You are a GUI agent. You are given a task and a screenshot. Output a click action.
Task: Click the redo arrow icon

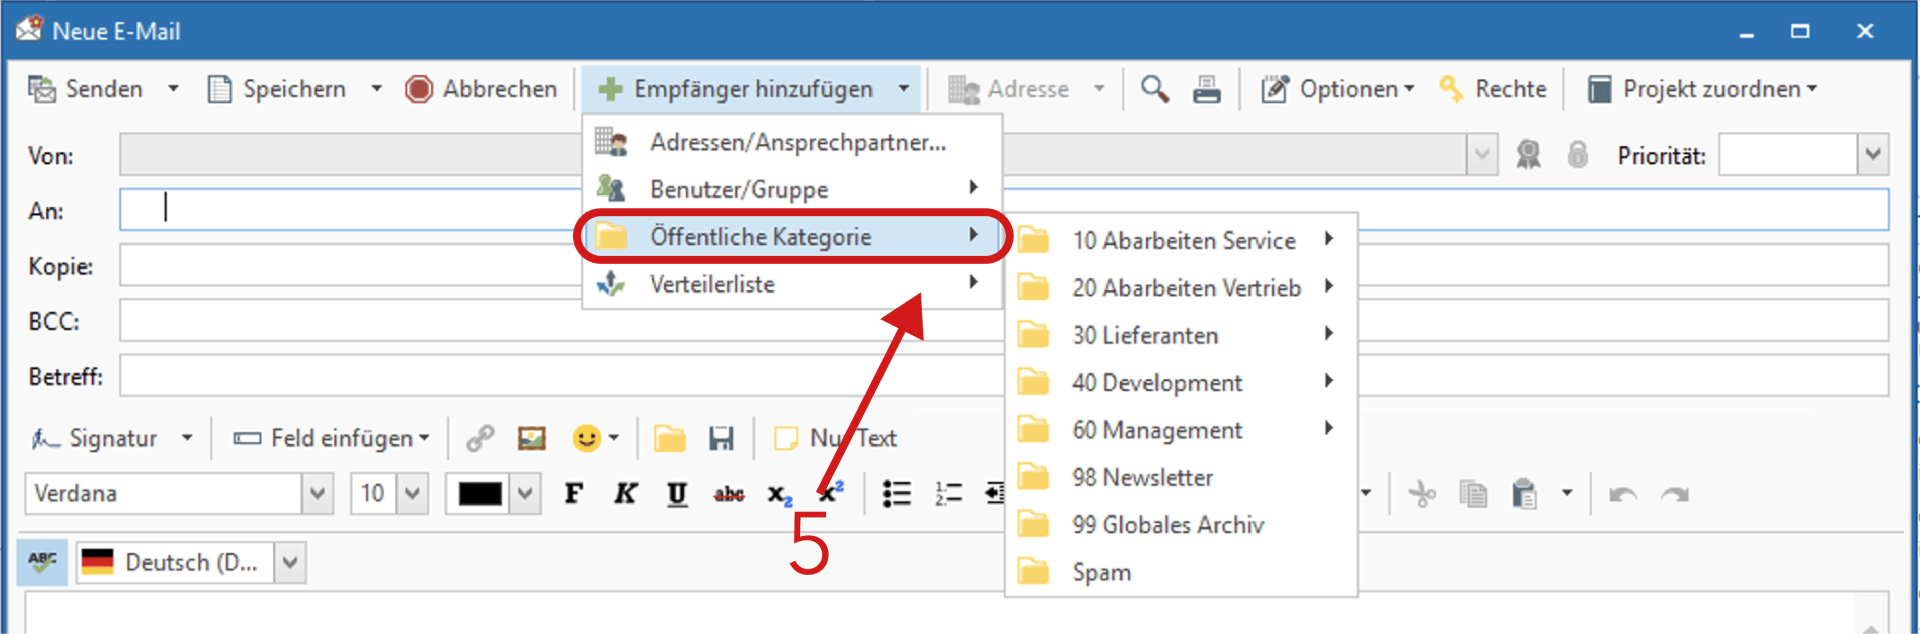(1674, 493)
